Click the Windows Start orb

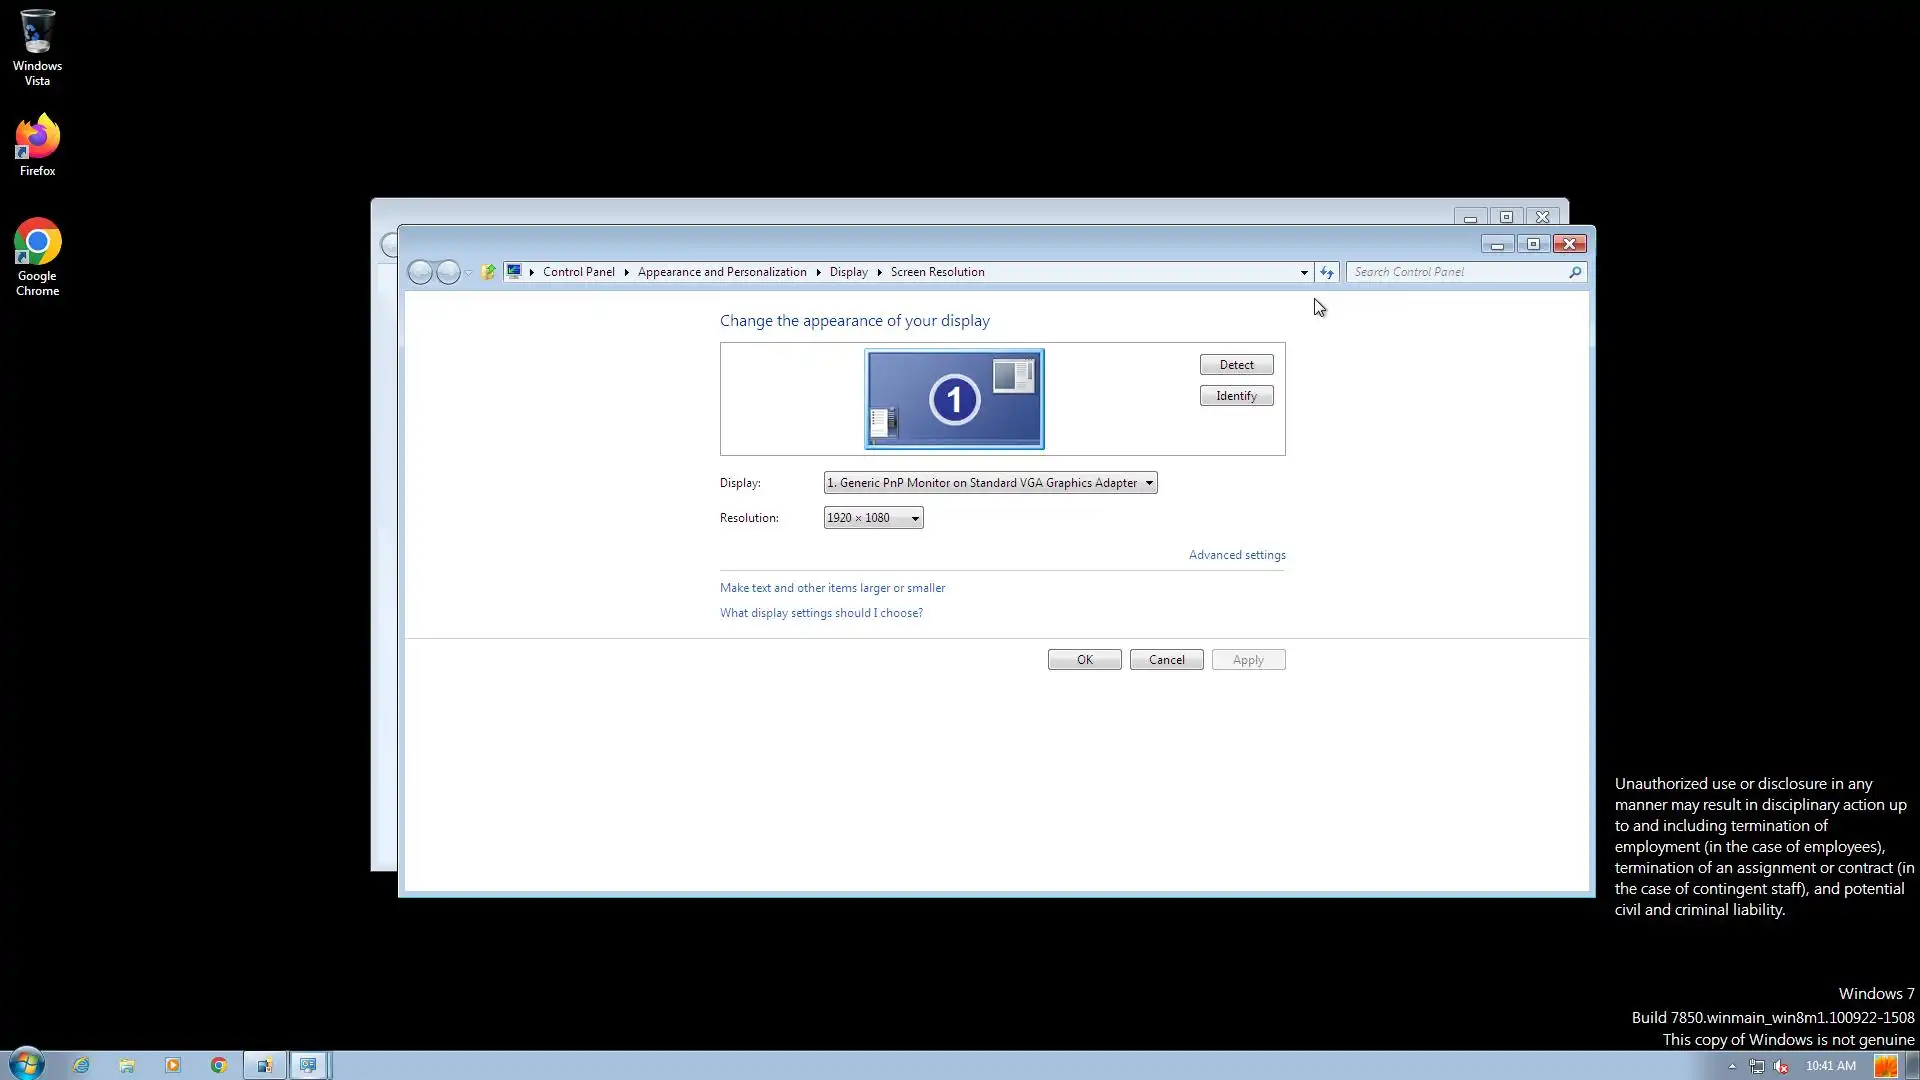pyautogui.click(x=27, y=1064)
